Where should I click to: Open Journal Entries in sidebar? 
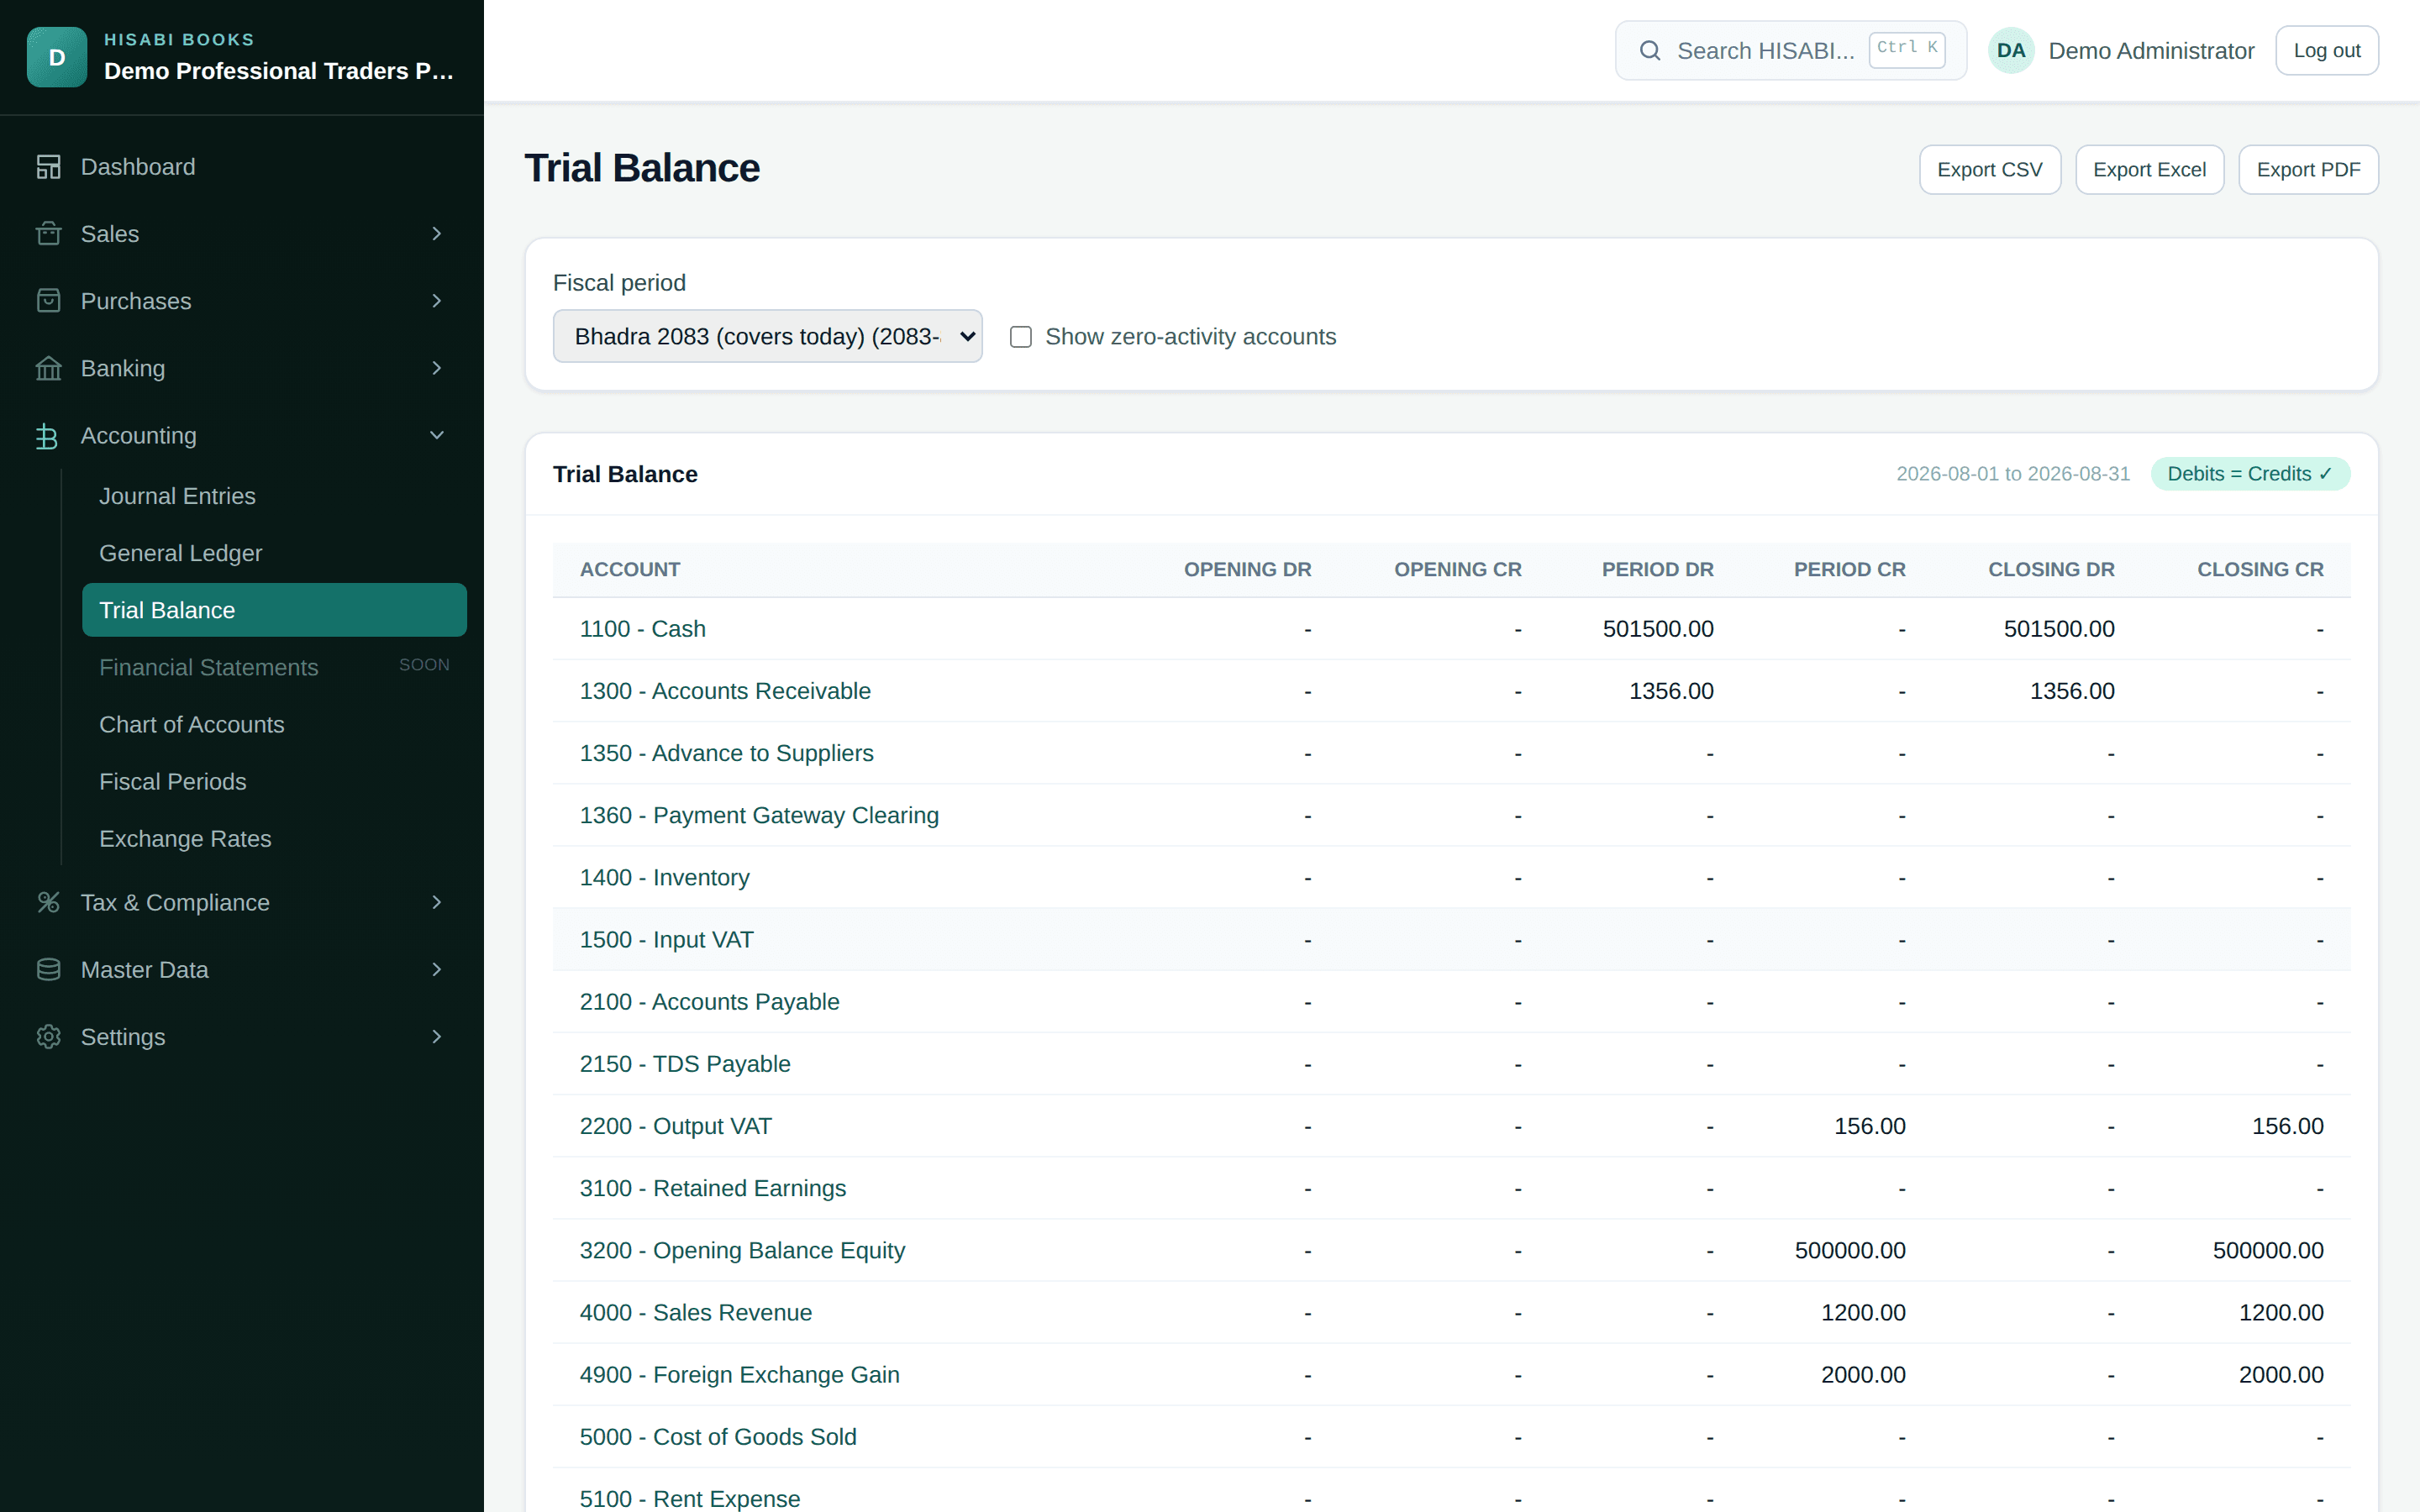point(274,496)
